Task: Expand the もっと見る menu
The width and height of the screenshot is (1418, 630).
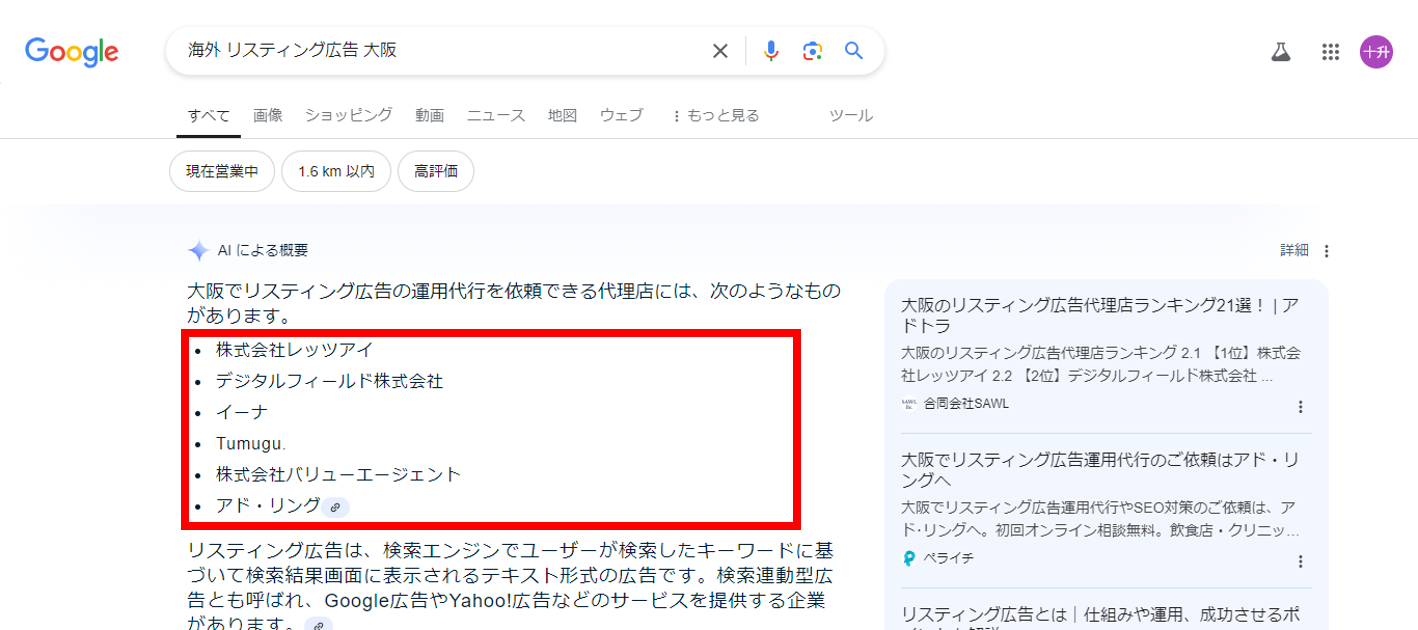Action: pyautogui.click(x=716, y=115)
